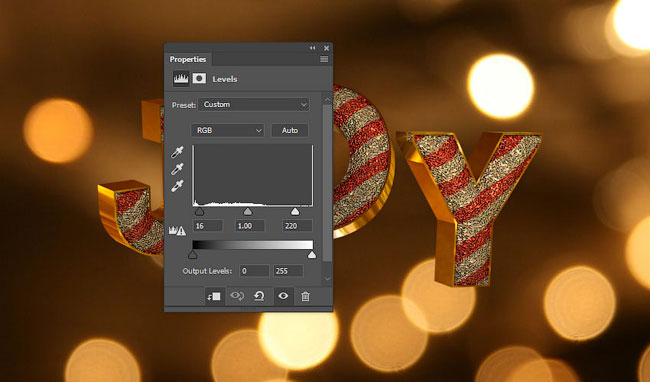The height and width of the screenshot is (382, 650).
Task: Click the histogram graph area
Action: click(x=252, y=175)
